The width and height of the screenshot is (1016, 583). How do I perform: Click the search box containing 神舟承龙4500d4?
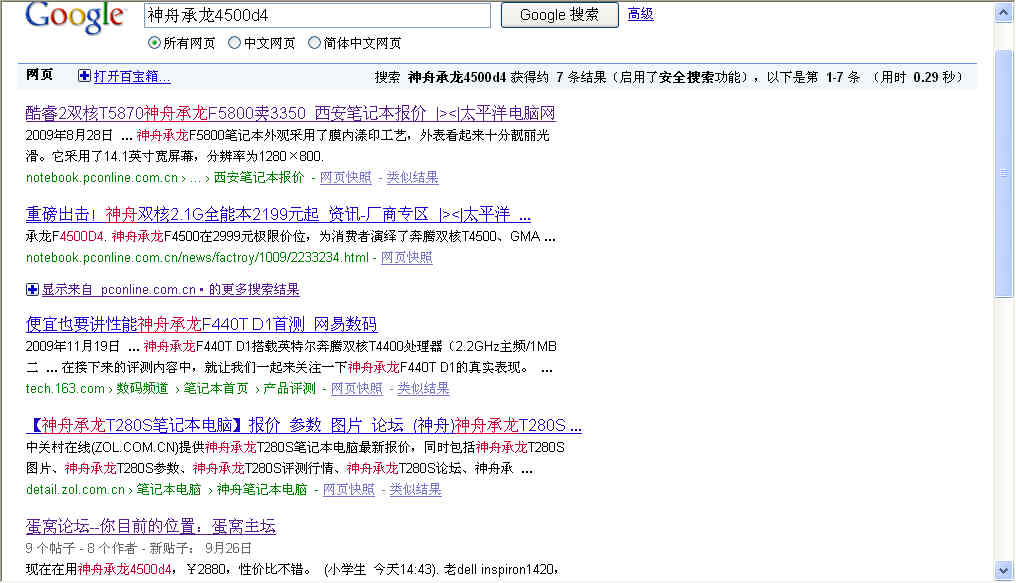click(318, 16)
